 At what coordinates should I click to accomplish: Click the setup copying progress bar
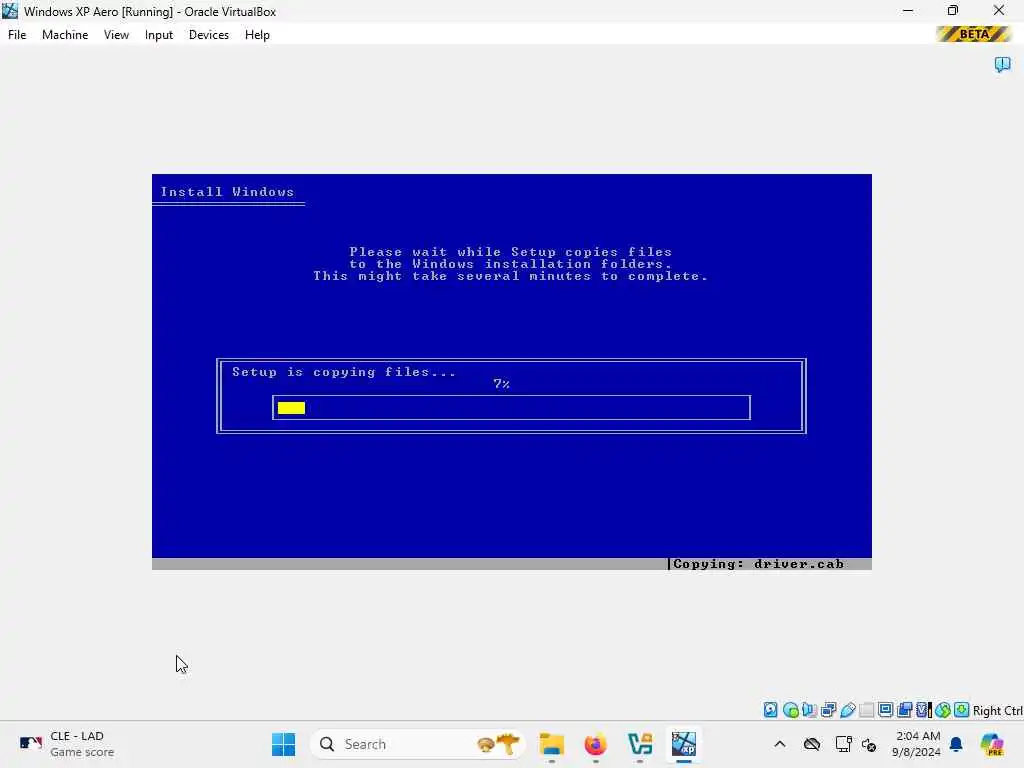pyautogui.click(x=511, y=408)
